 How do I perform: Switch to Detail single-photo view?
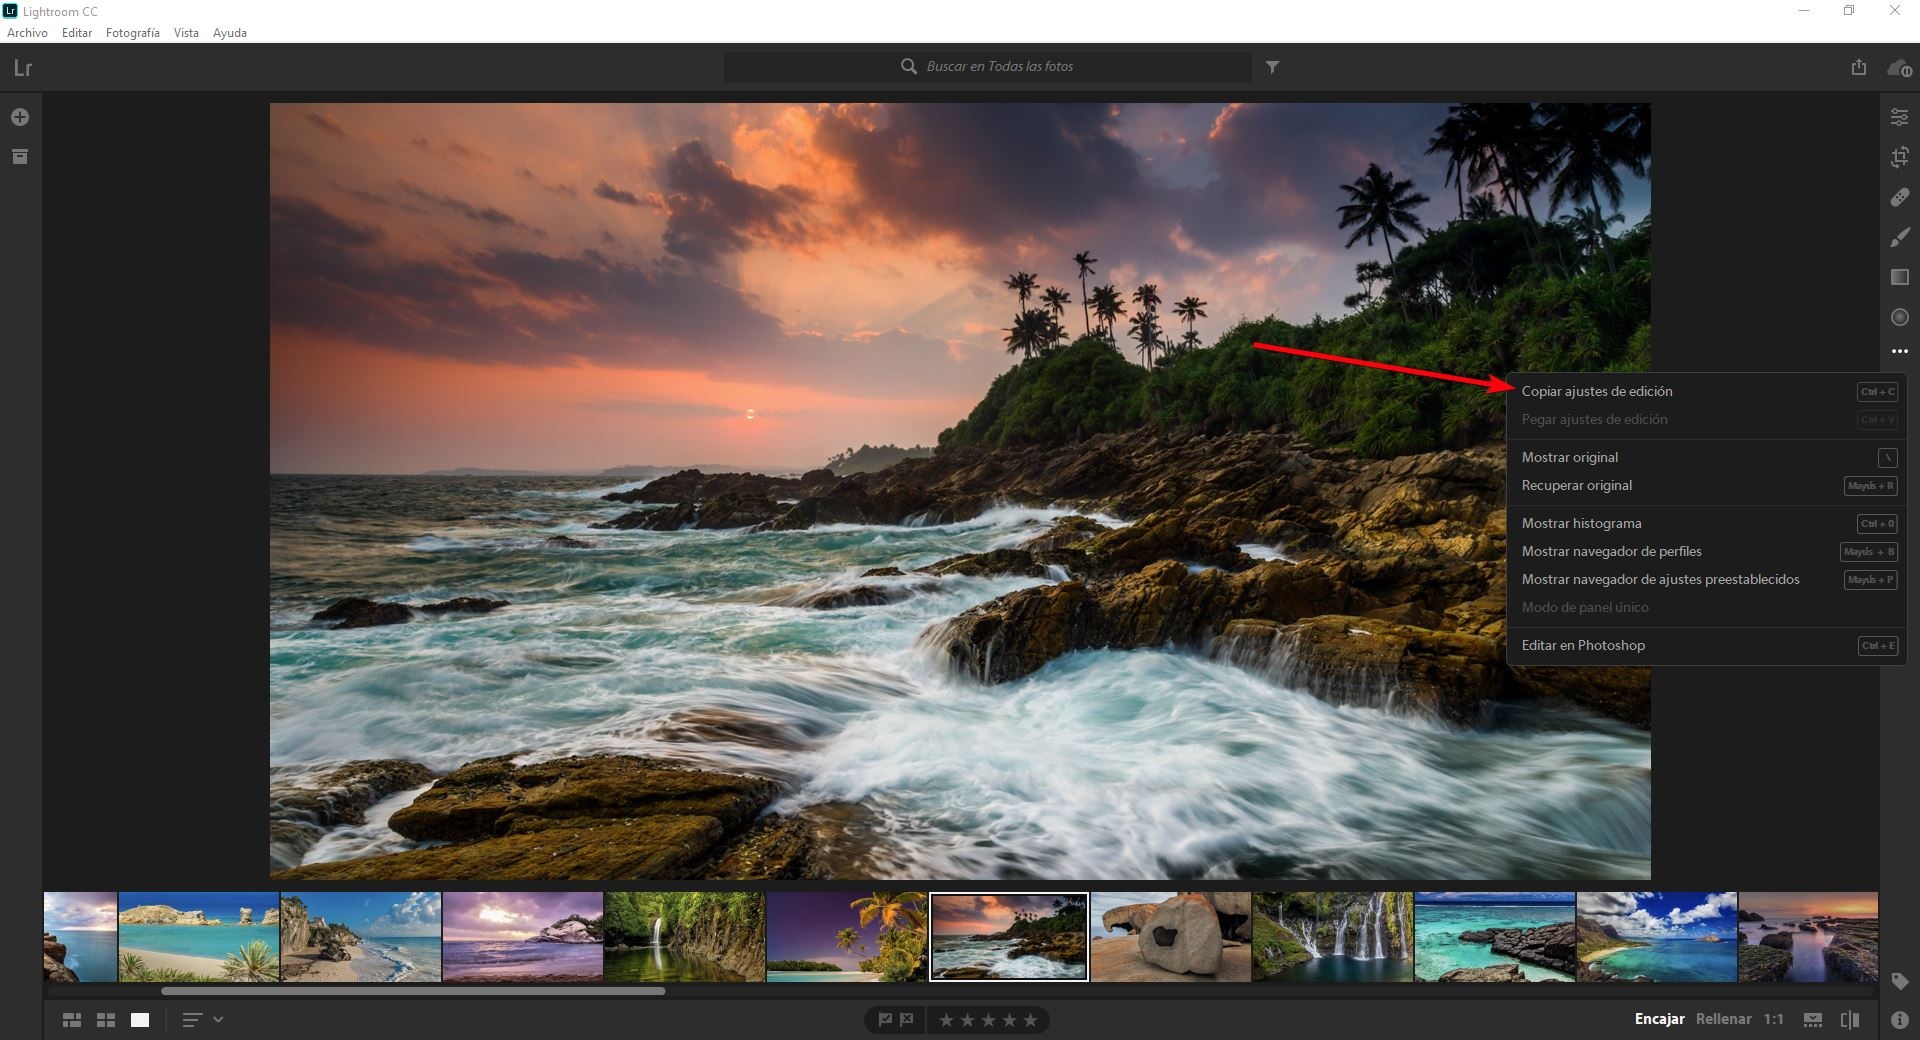click(x=140, y=1020)
